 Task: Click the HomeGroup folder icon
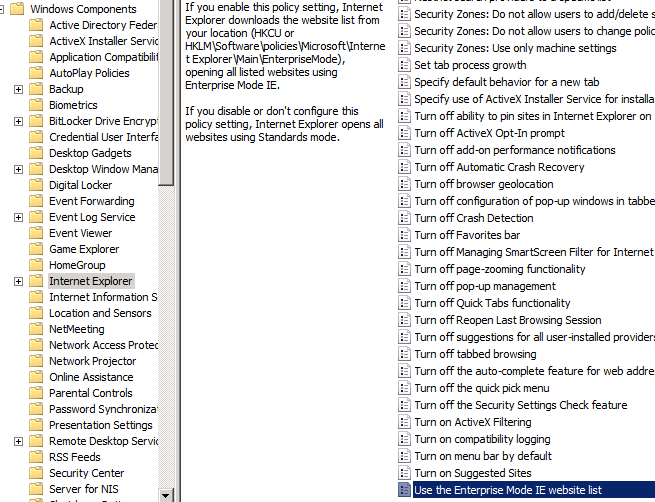click(36, 265)
